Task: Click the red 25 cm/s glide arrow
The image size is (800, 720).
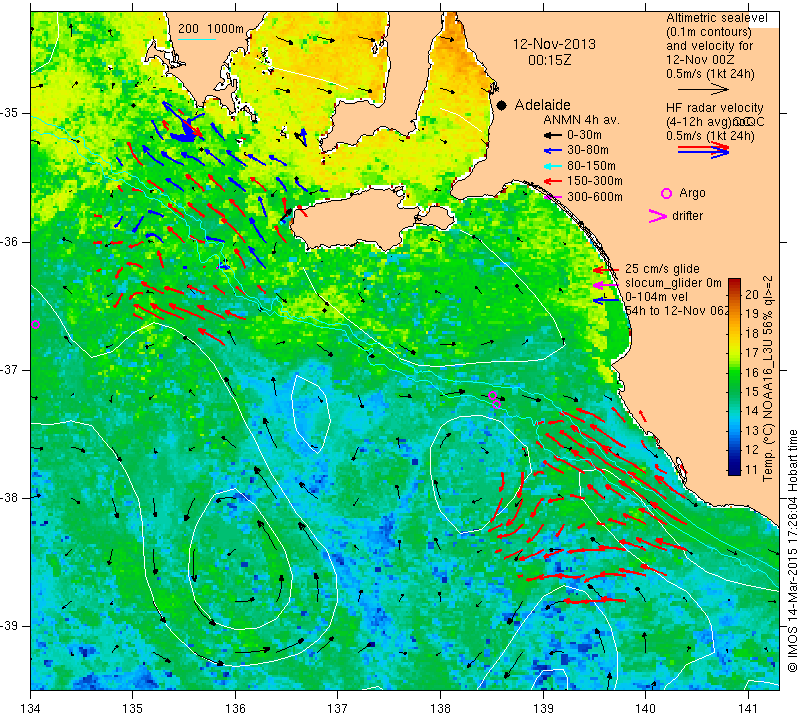Action: [606, 270]
